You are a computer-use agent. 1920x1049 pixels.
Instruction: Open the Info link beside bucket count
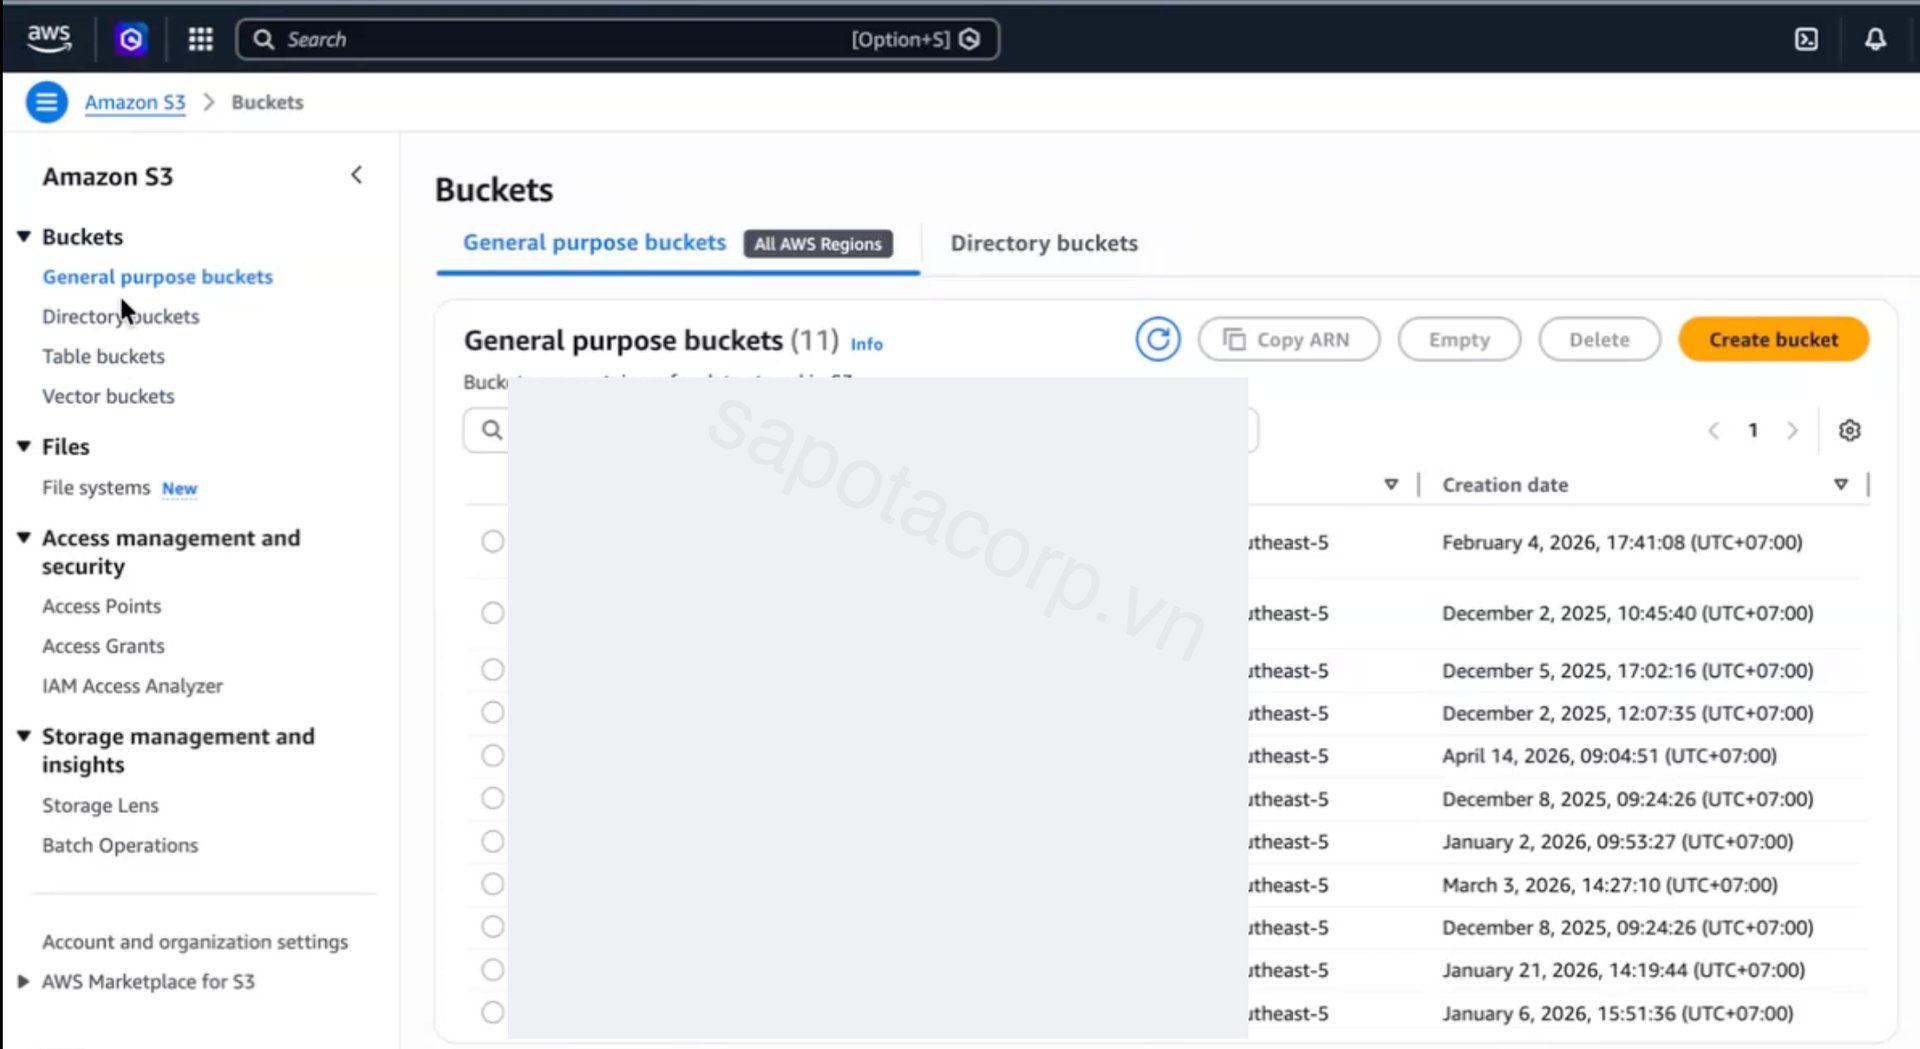click(x=866, y=344)
